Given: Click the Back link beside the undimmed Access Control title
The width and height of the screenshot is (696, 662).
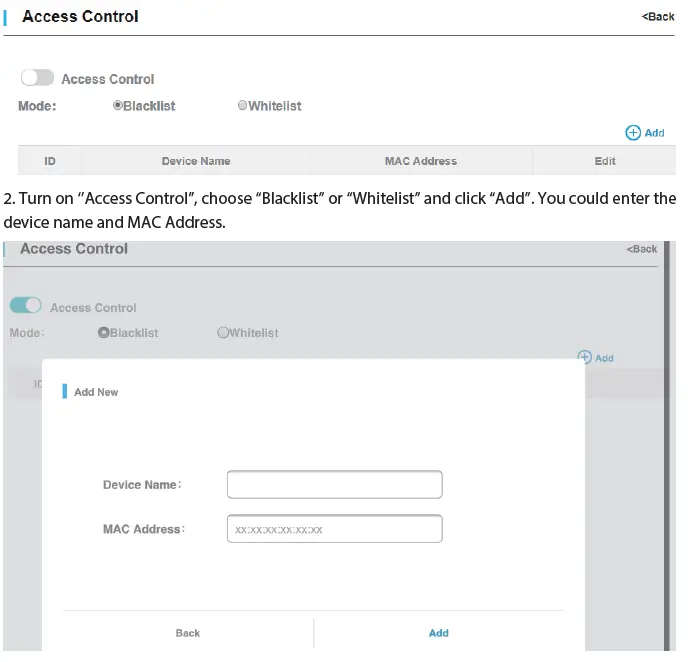Looking at the screenshot, I should [658, 17].
